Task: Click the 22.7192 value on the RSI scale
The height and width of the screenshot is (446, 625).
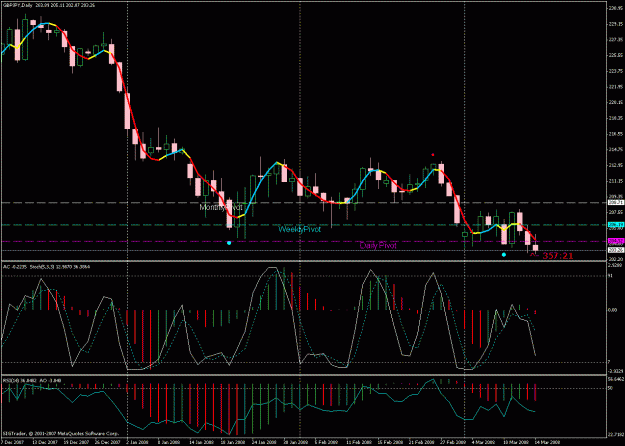Action: click(x=616, y=433)
